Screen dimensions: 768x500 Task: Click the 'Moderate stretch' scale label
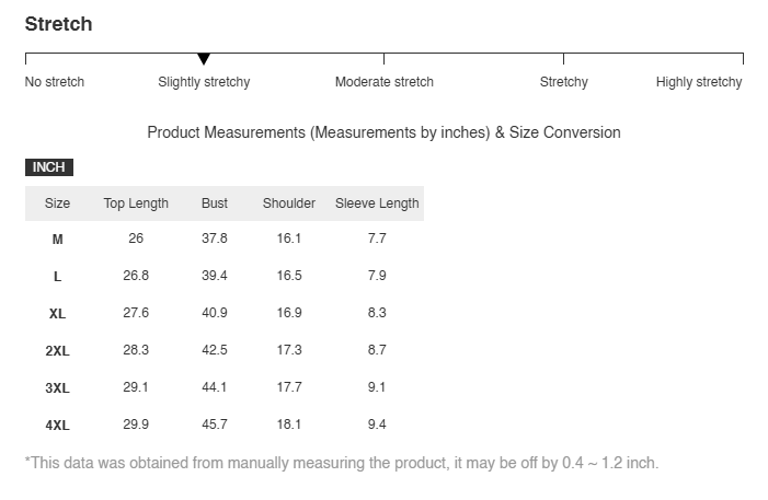(x=384, y=82)
